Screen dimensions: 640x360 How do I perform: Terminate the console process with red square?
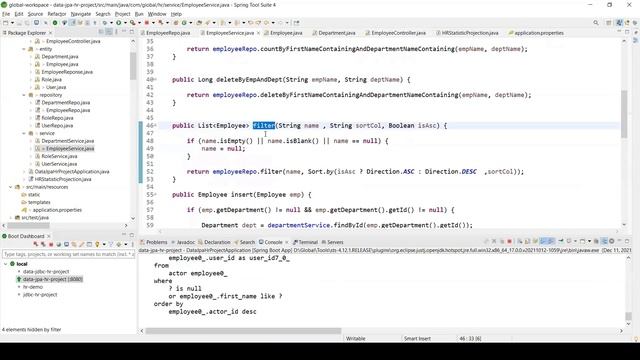509,242
